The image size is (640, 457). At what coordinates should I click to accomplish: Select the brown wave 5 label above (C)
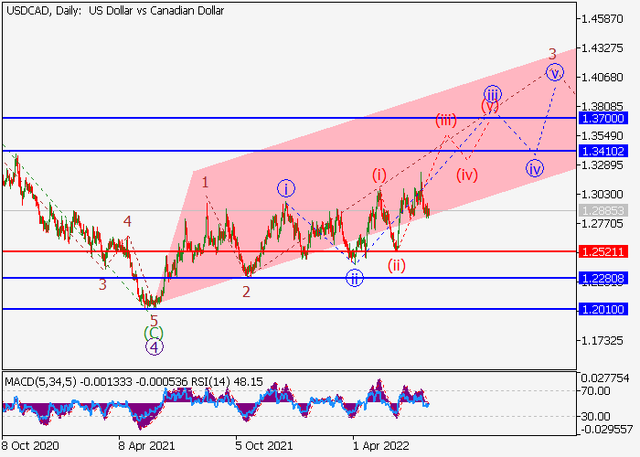(x=153, y=321)
